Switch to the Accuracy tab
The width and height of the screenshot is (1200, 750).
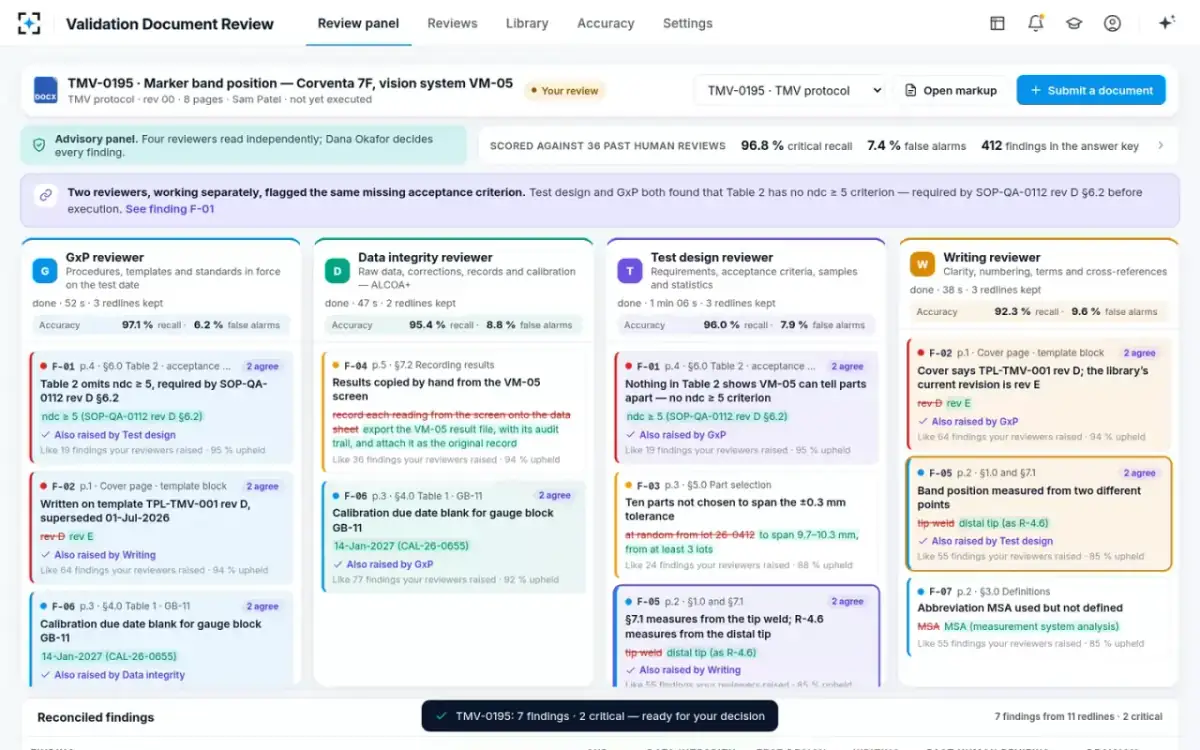pyautogui.click(x=605, y=23)
